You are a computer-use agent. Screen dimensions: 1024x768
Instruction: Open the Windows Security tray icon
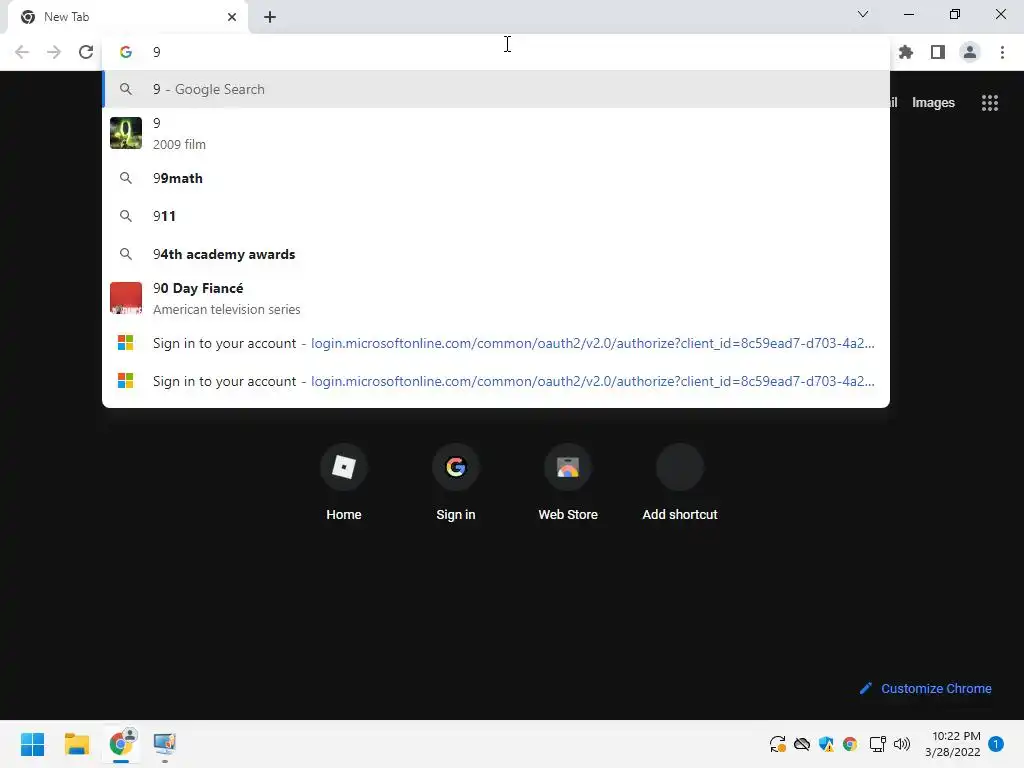tap(826, 744)
